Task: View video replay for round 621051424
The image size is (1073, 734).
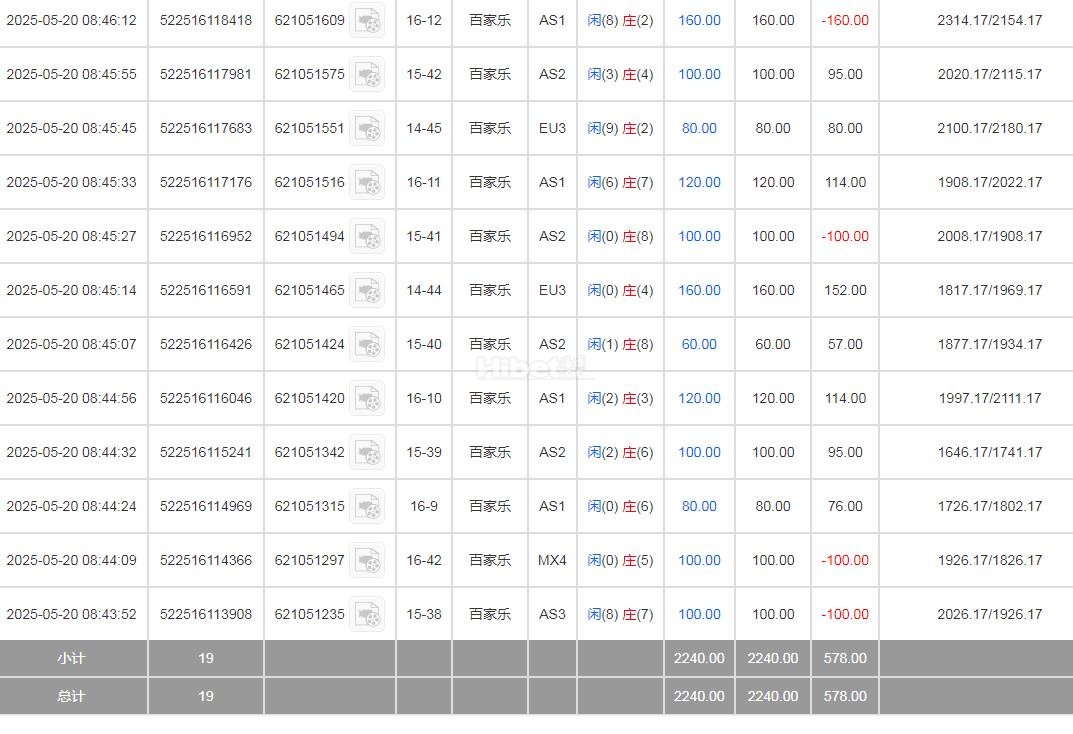Action: 367,344
